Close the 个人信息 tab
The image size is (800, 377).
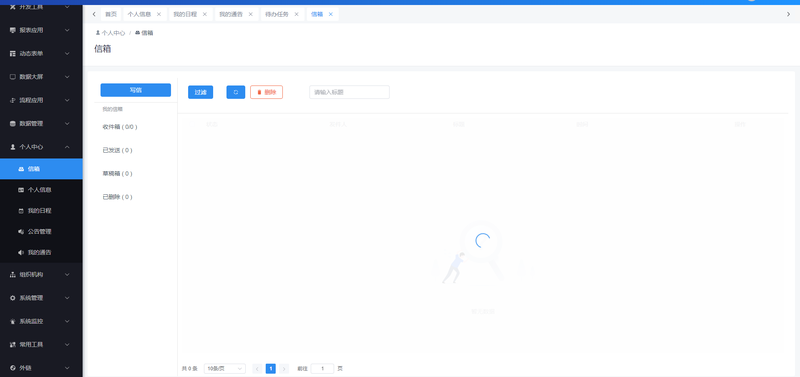point(159,14)
